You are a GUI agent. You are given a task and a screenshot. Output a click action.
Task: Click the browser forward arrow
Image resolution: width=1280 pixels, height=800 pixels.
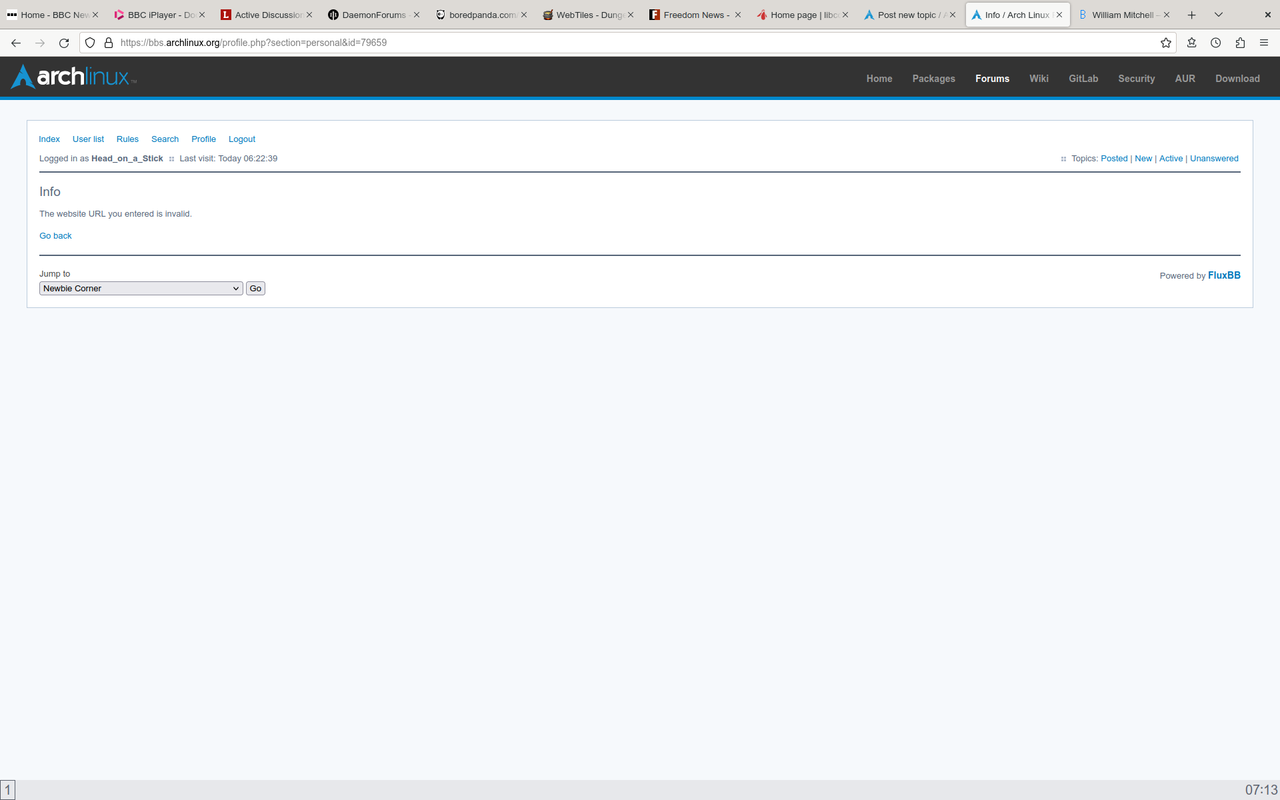40,43
